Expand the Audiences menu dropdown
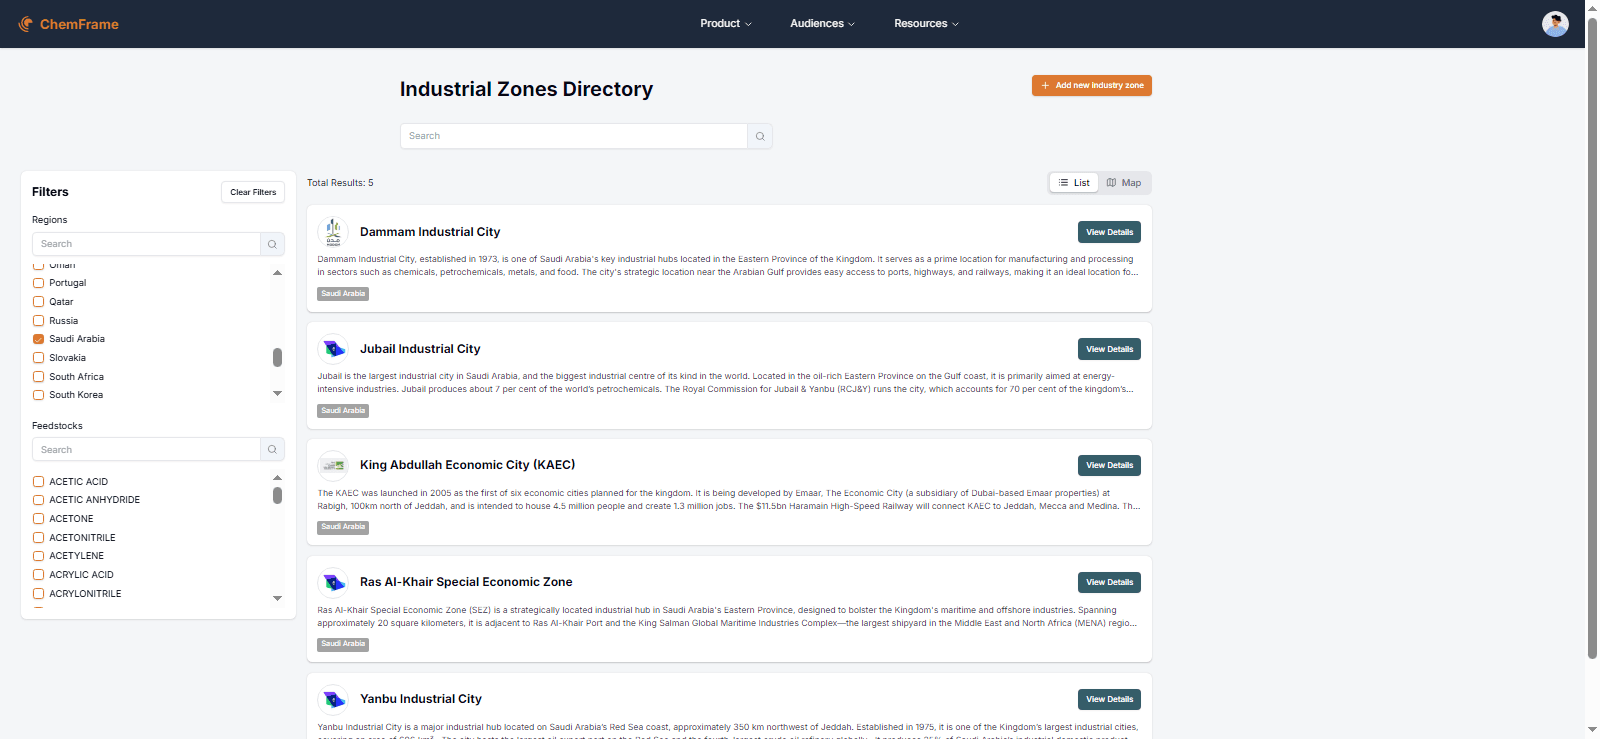Viewport: 1600px width, 739px height. coord(822,24)
